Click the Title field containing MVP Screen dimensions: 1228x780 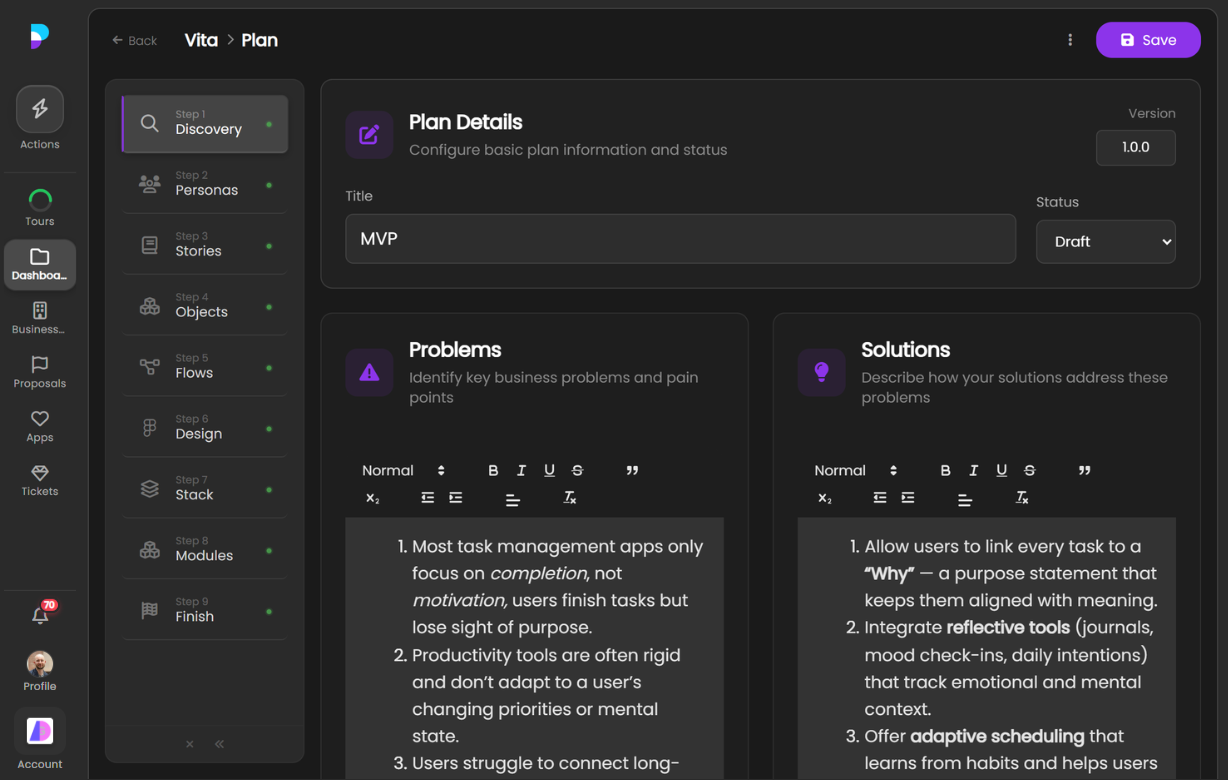[680, 239]
